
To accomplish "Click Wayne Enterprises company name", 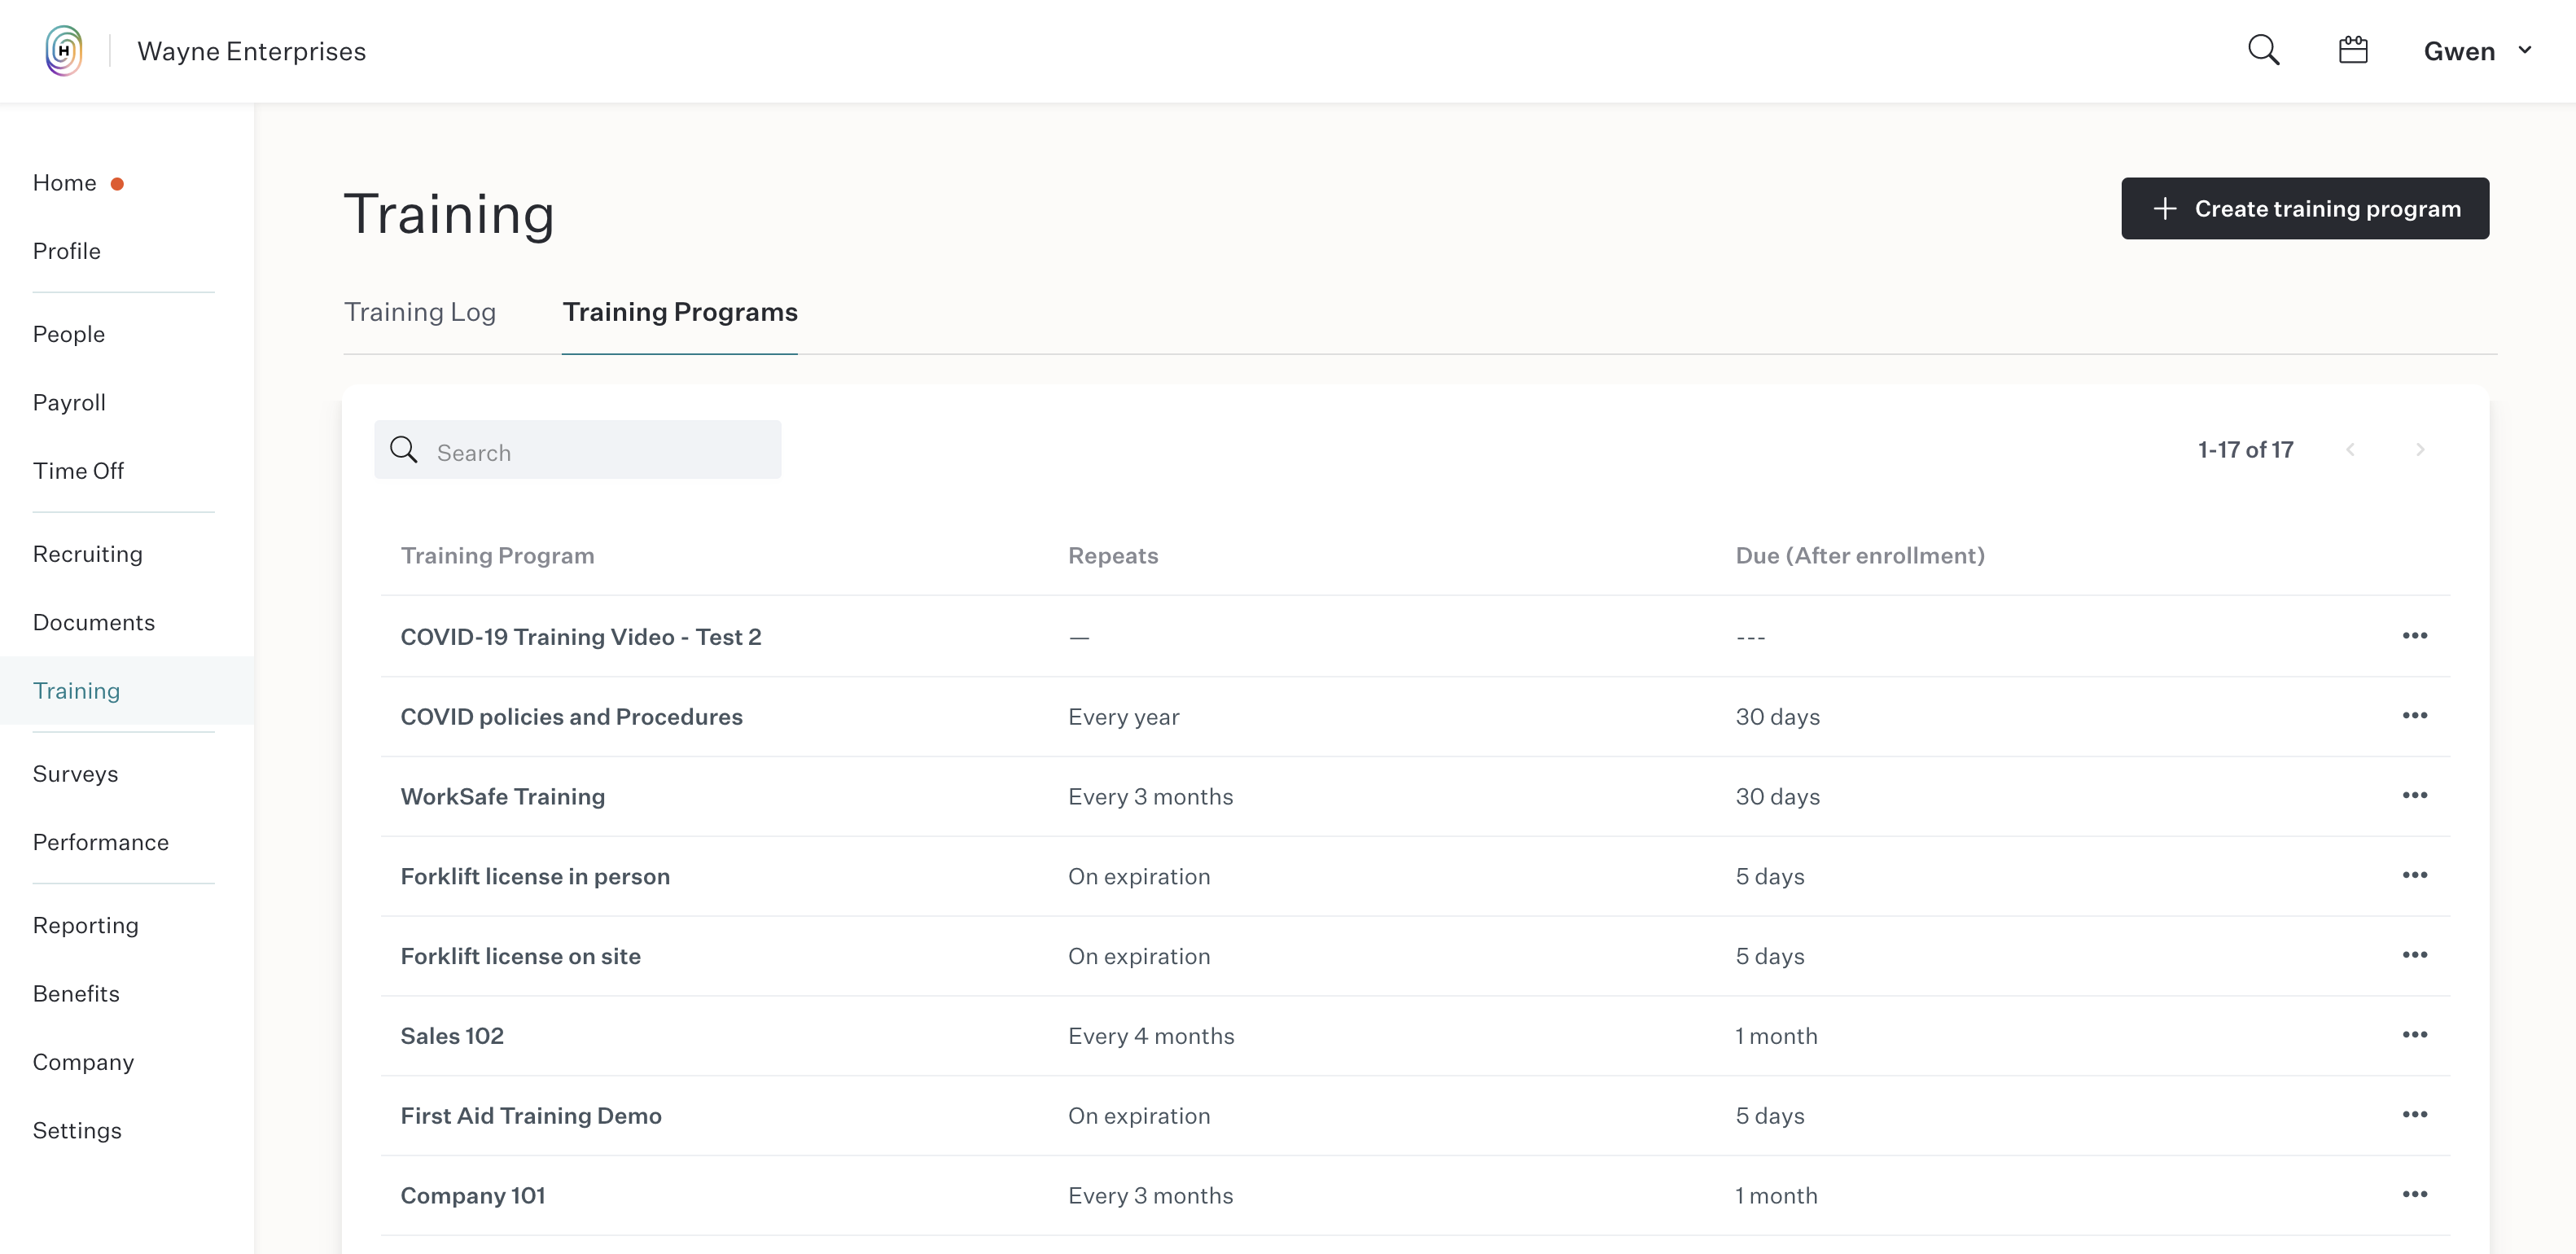I will (252, 51).
